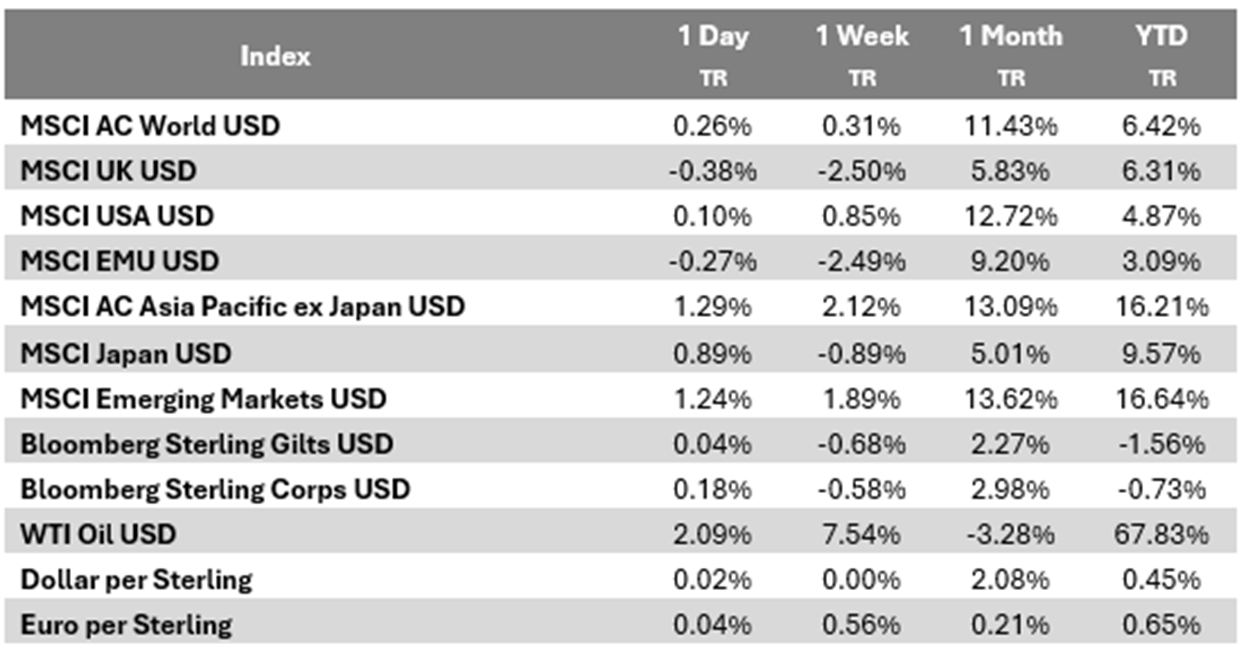This screenshot has width=1246, height=650.
Task: Select the MSCI USA USD row label
Action: pyautogui.click(x=117, y=216)
